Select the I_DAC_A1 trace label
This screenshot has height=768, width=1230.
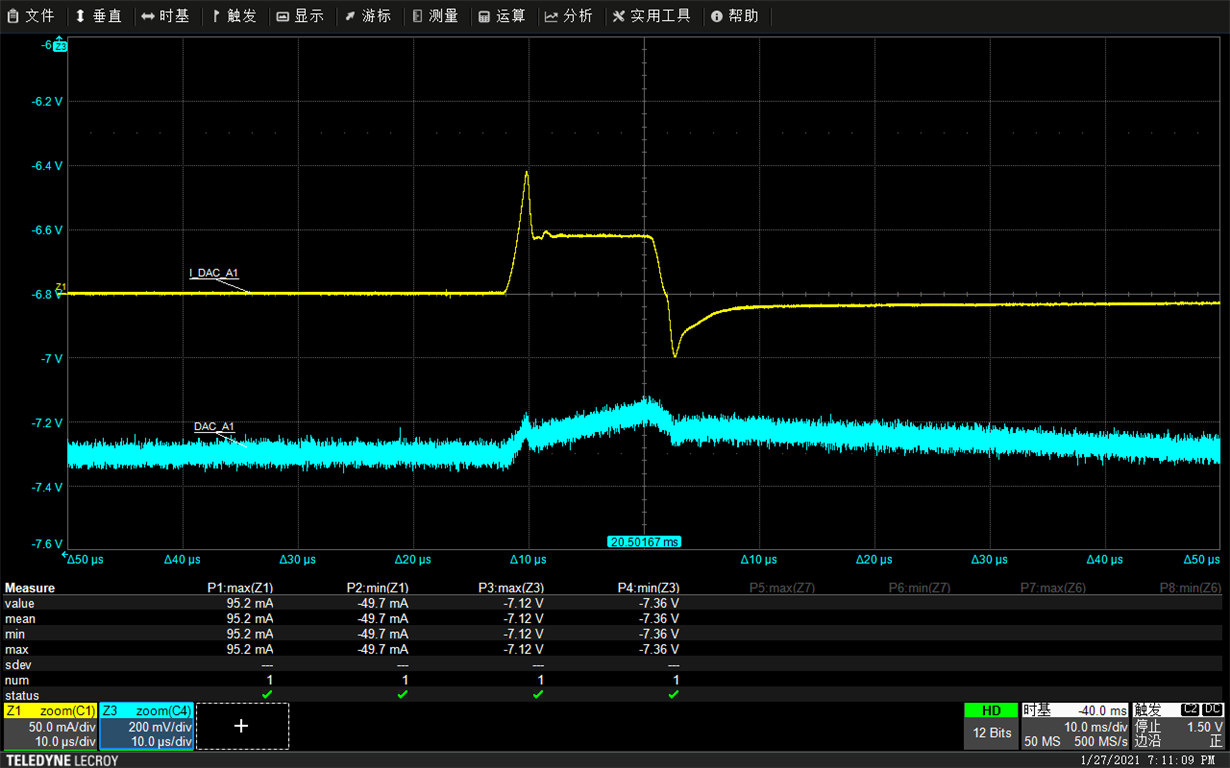click(x=214, y=273)
